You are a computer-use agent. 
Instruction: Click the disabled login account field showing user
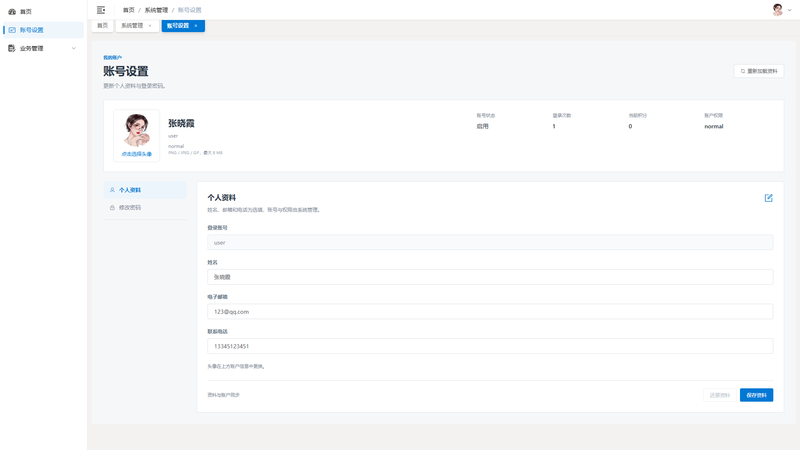pos(490,242)
